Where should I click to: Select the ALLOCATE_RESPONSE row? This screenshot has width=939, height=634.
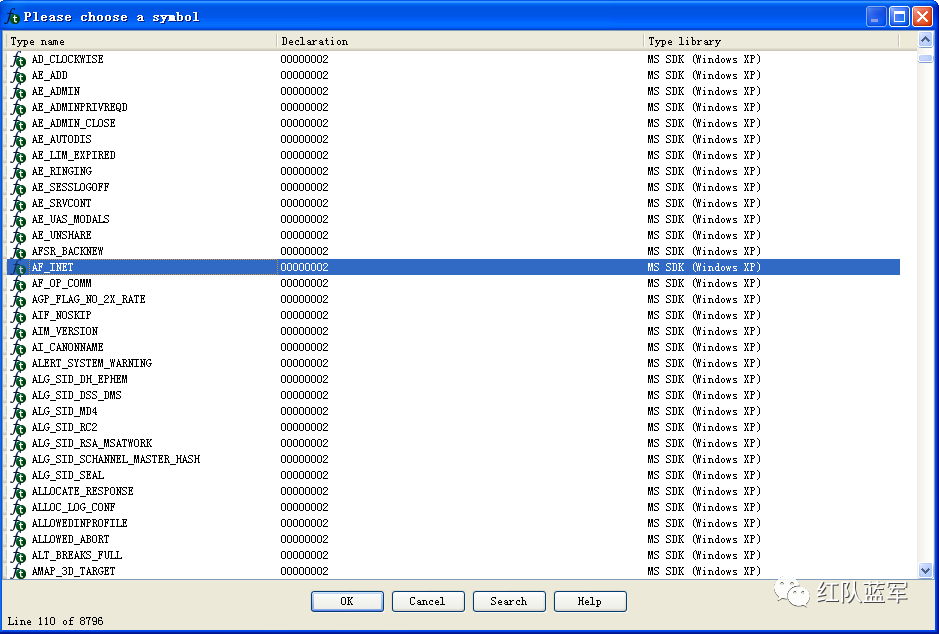coord(453,492)
